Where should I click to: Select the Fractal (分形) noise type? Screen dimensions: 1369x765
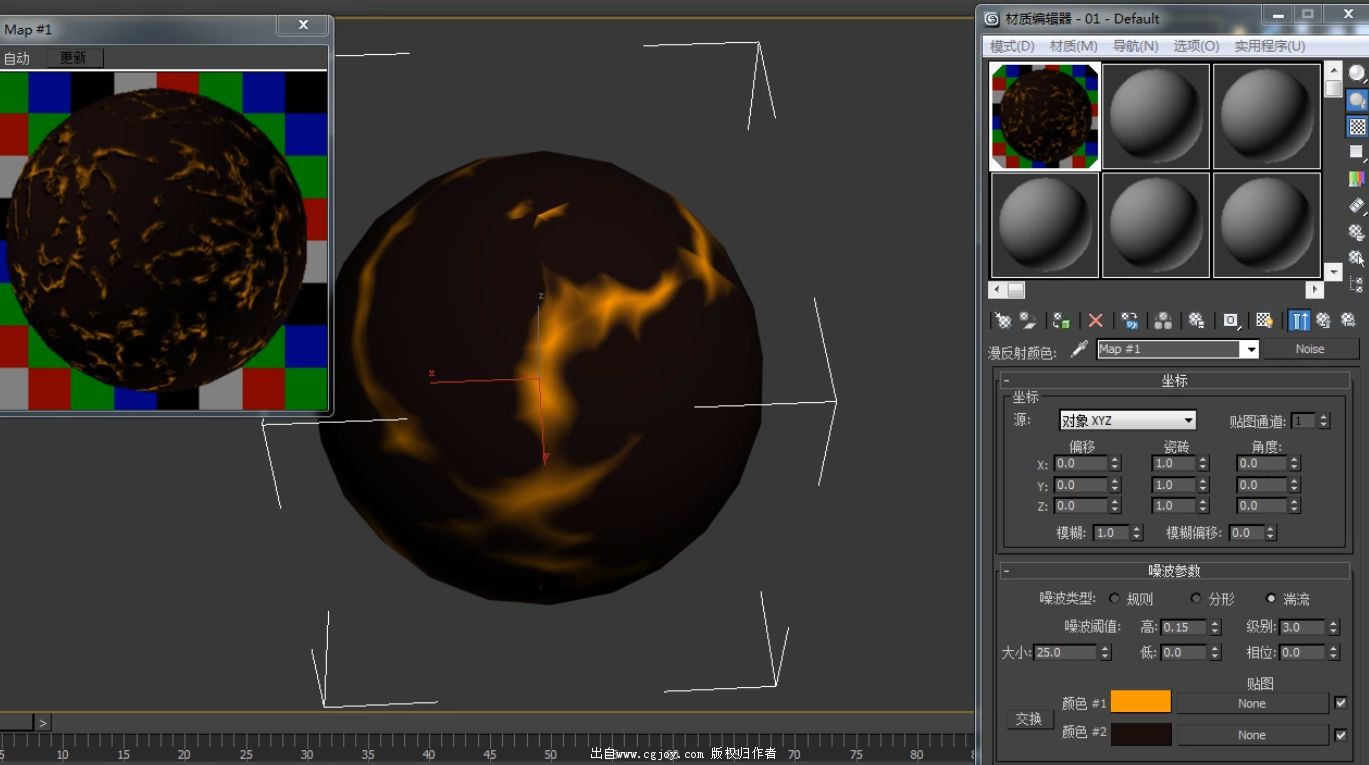pyautogui.click(x=1196, y=599)
